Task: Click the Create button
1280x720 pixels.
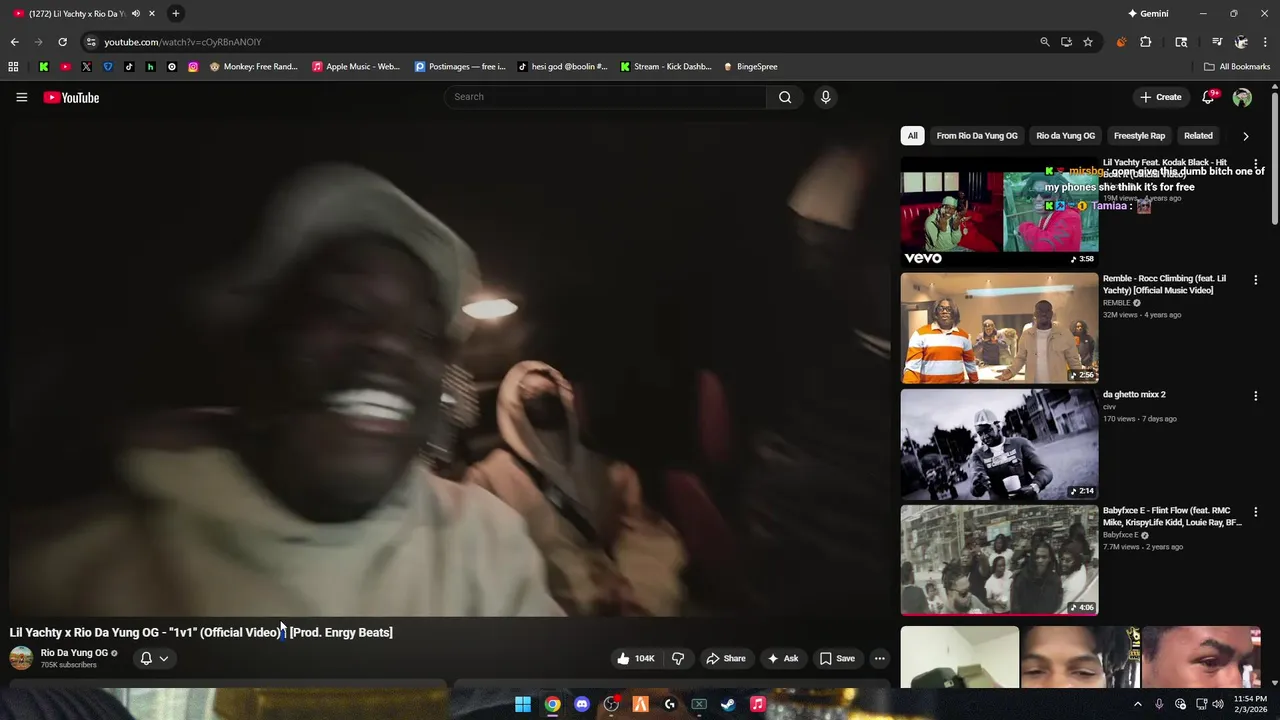Action: coord(1160,97)
